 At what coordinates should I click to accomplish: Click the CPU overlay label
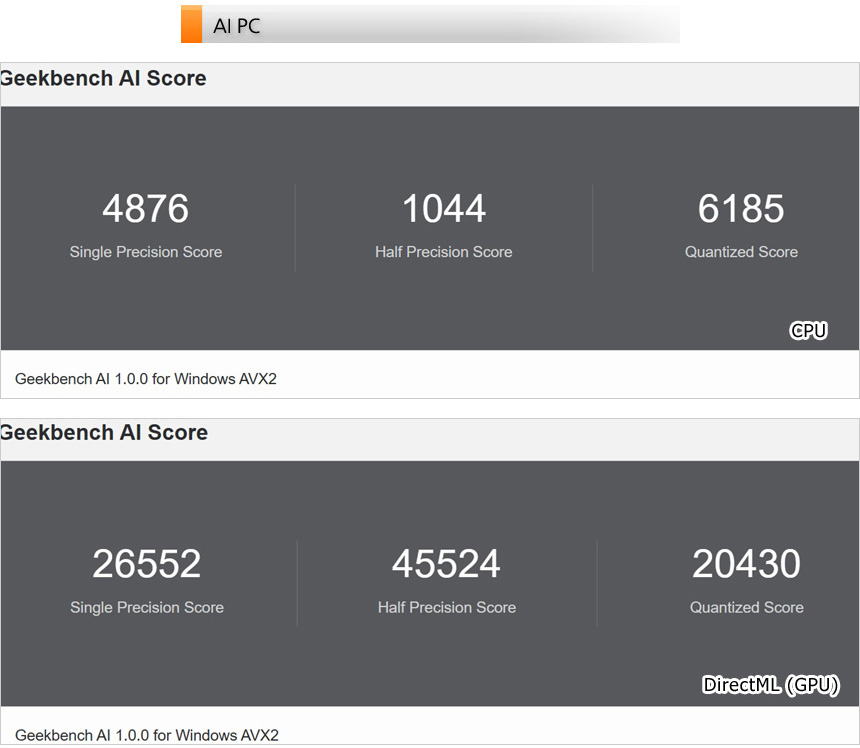809,331
